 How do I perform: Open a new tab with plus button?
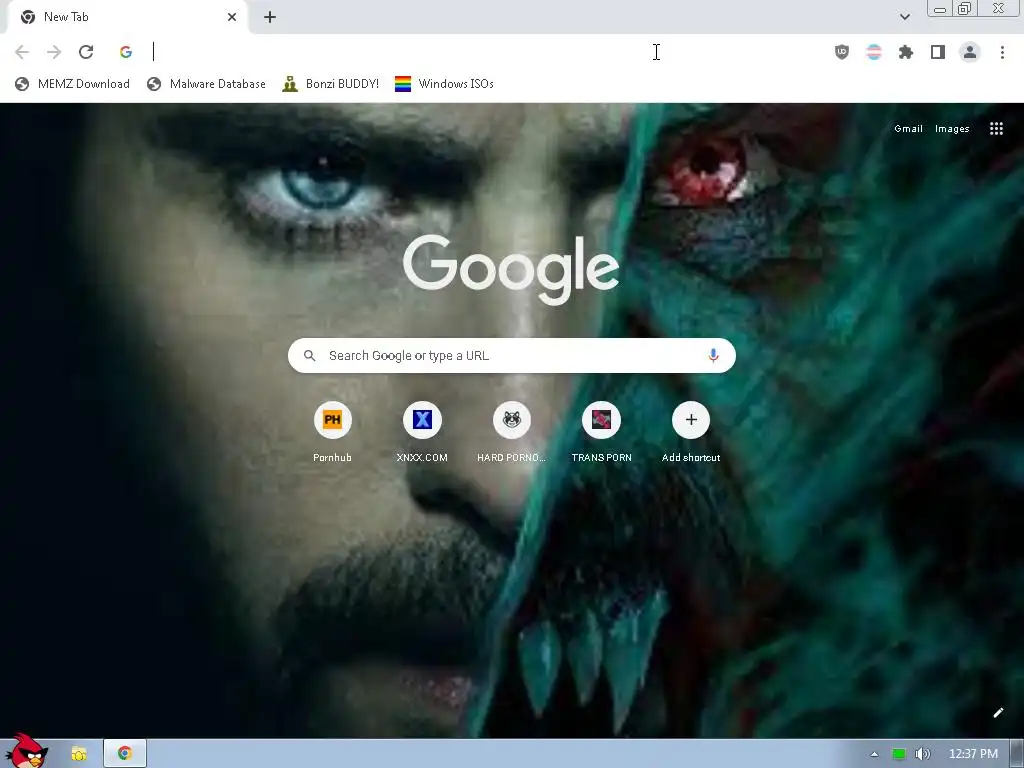click(x=270, y=17)
